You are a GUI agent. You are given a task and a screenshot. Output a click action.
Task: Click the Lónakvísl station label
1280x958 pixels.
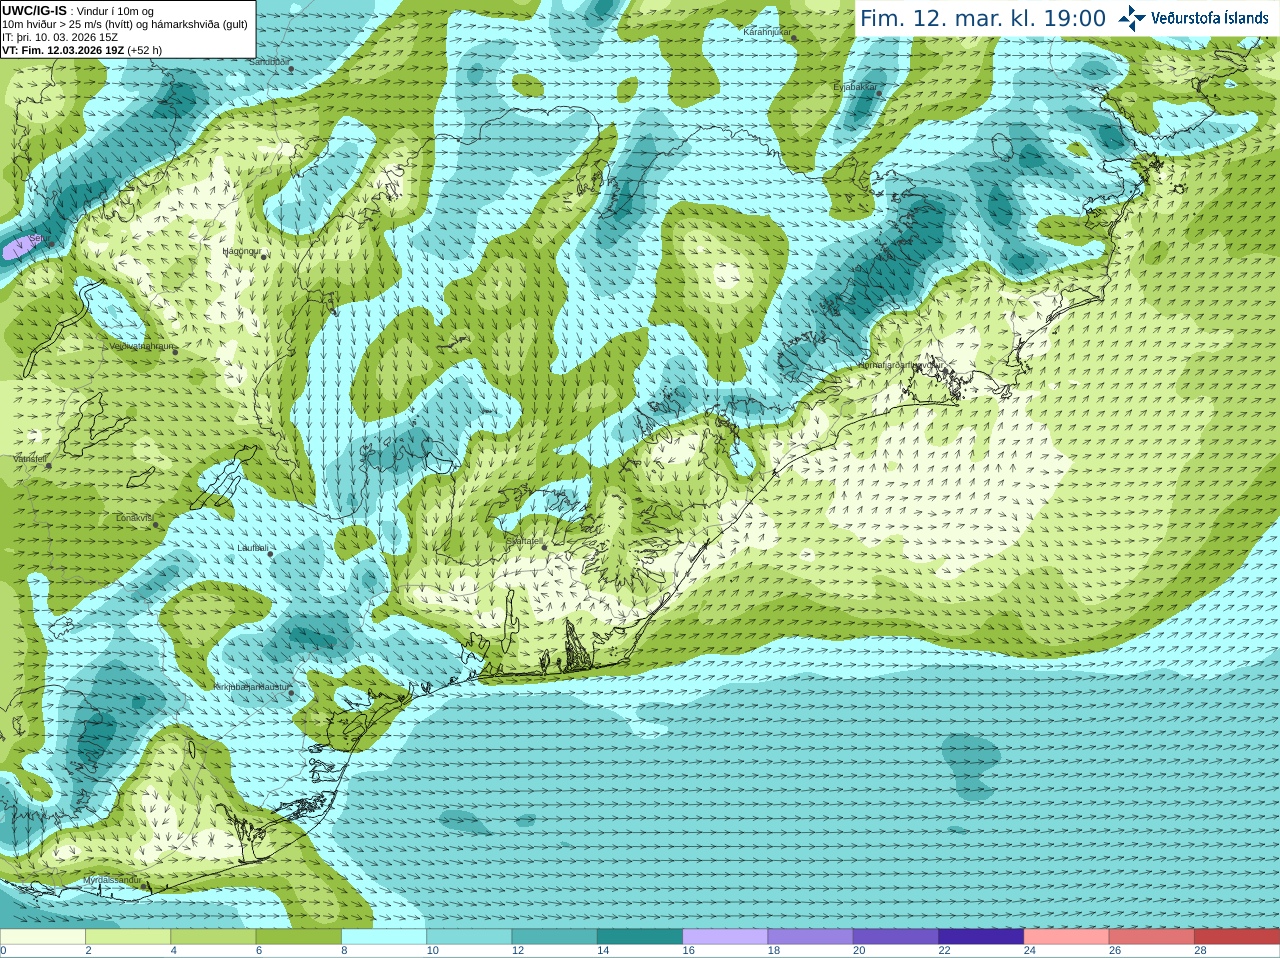pos(134,517)
